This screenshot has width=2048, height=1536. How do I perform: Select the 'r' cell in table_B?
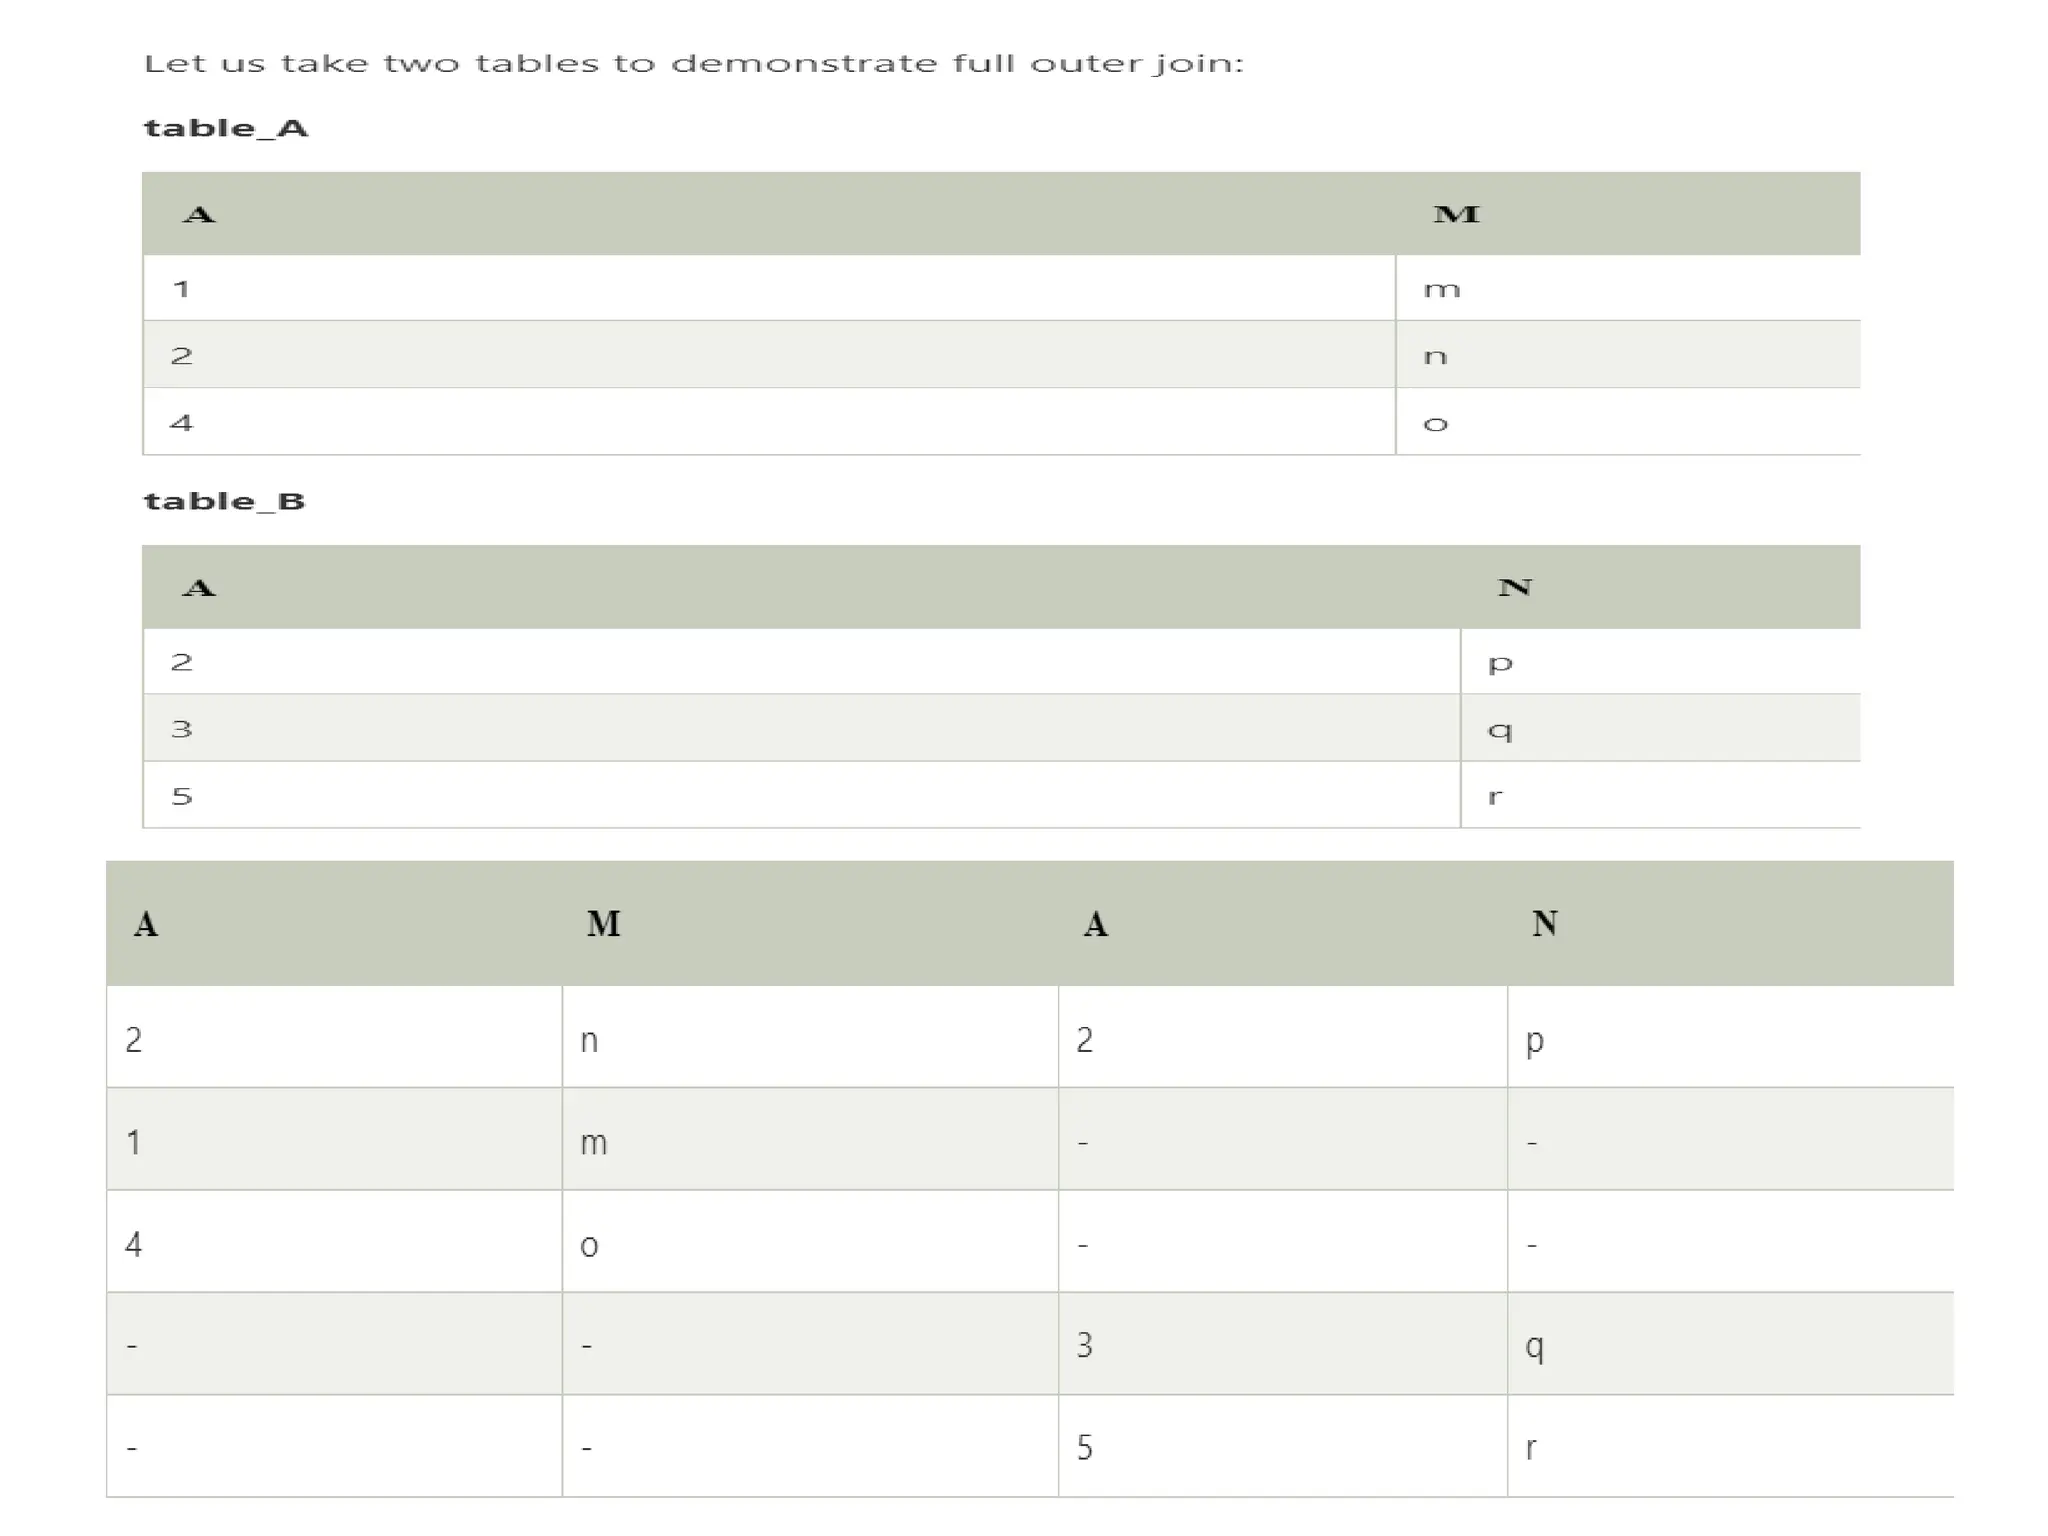(1660, 795)
